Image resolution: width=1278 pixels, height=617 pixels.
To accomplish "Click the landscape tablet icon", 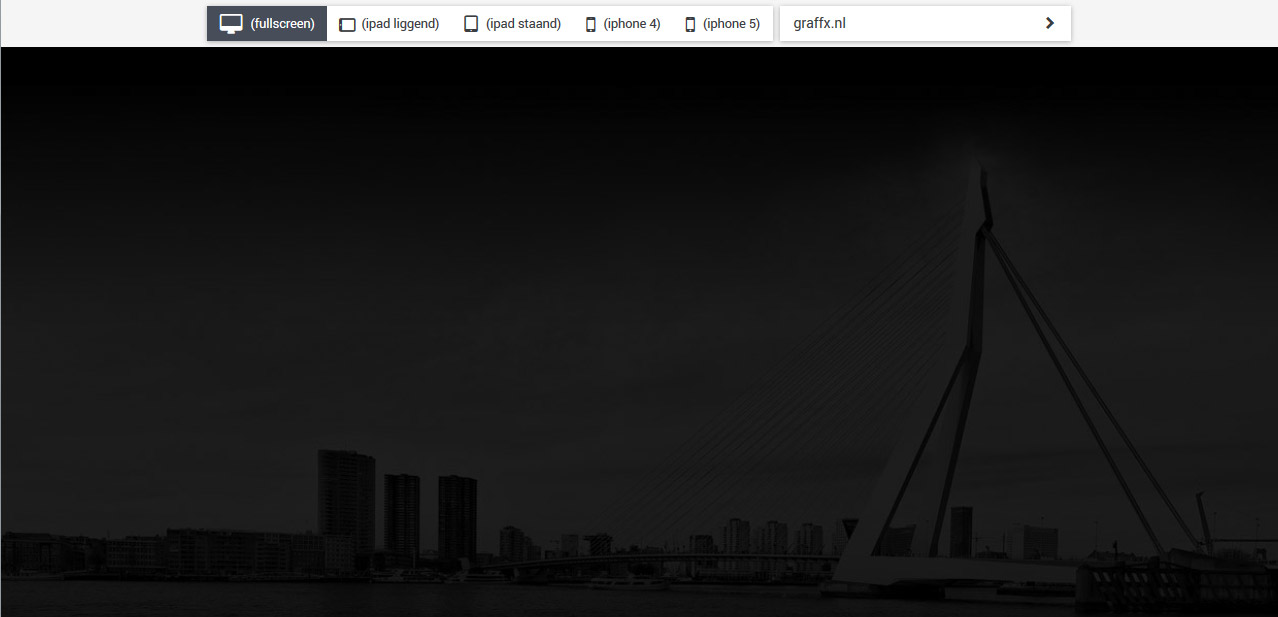I will (347, 24).
